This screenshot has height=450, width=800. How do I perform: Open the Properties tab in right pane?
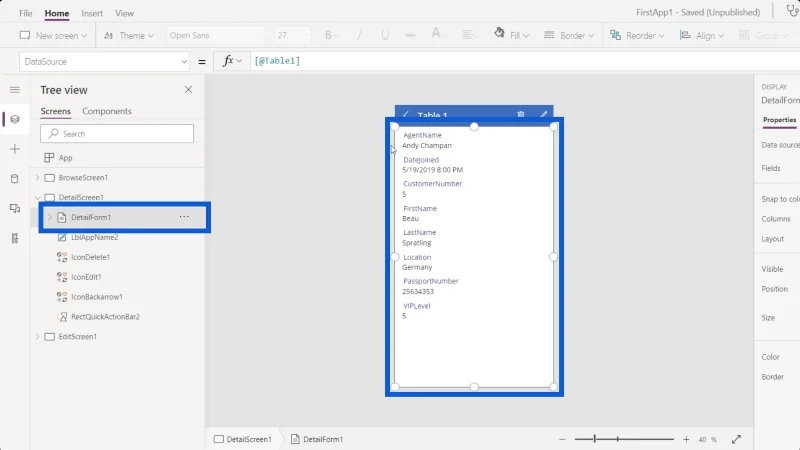(x=779, y=120)
